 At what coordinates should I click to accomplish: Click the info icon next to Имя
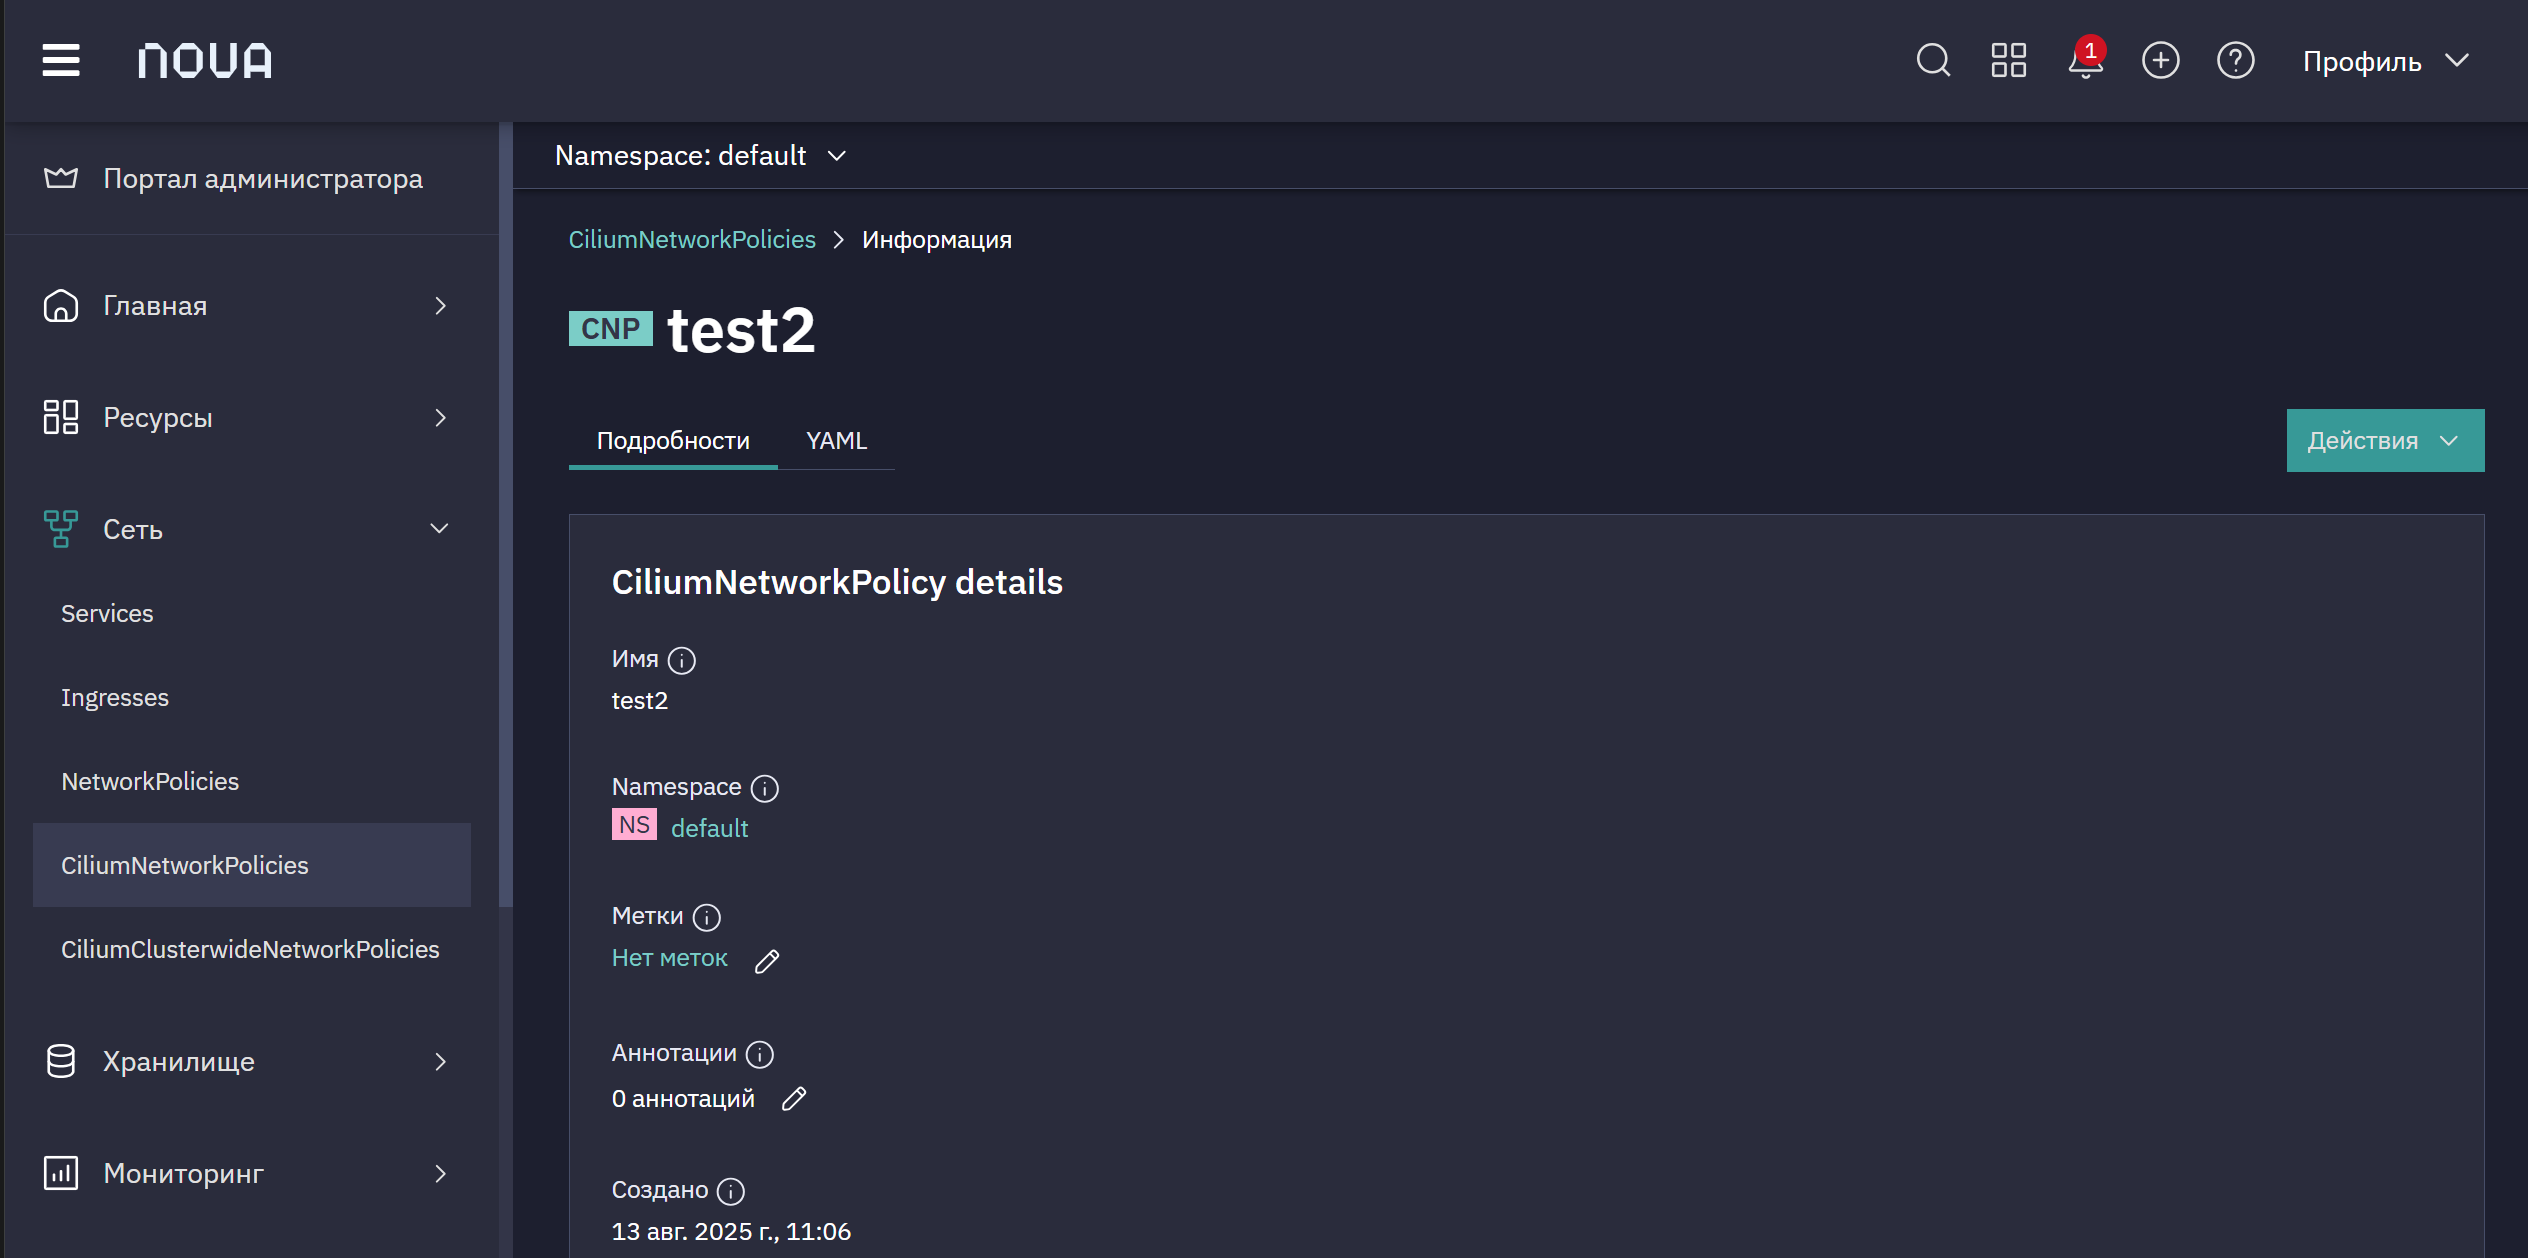(682, 660)
